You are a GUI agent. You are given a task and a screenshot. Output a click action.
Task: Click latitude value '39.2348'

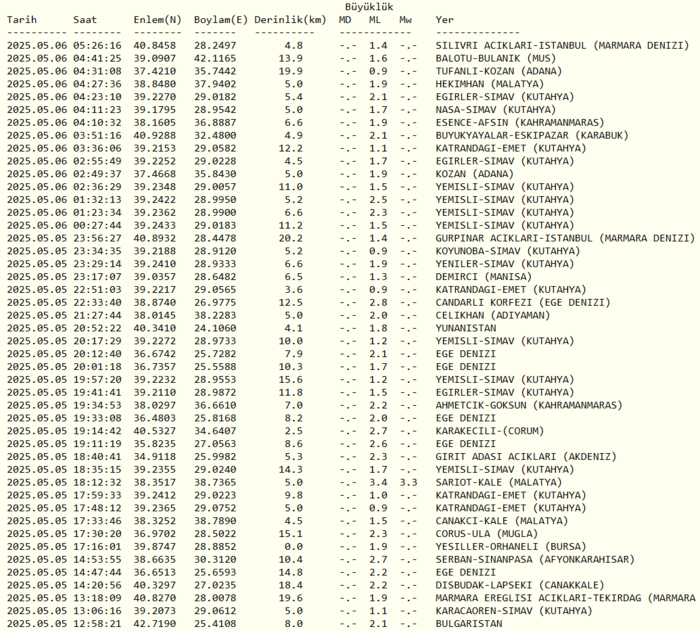[155, 187]
